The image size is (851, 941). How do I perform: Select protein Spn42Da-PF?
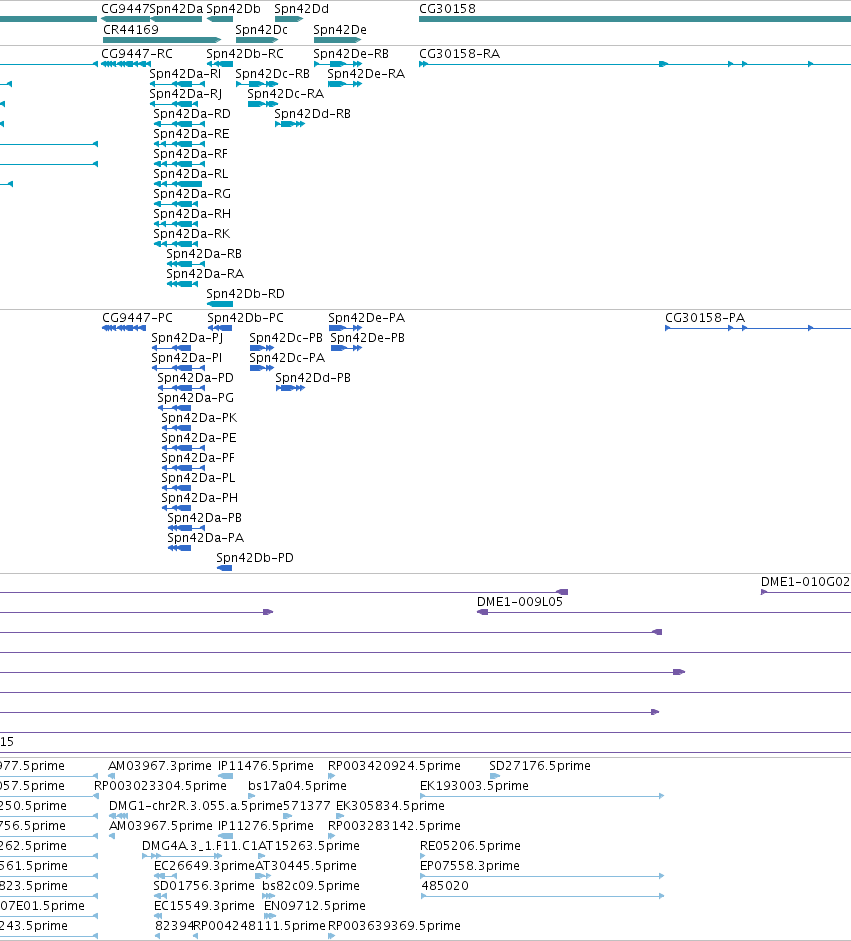(198, 457)
